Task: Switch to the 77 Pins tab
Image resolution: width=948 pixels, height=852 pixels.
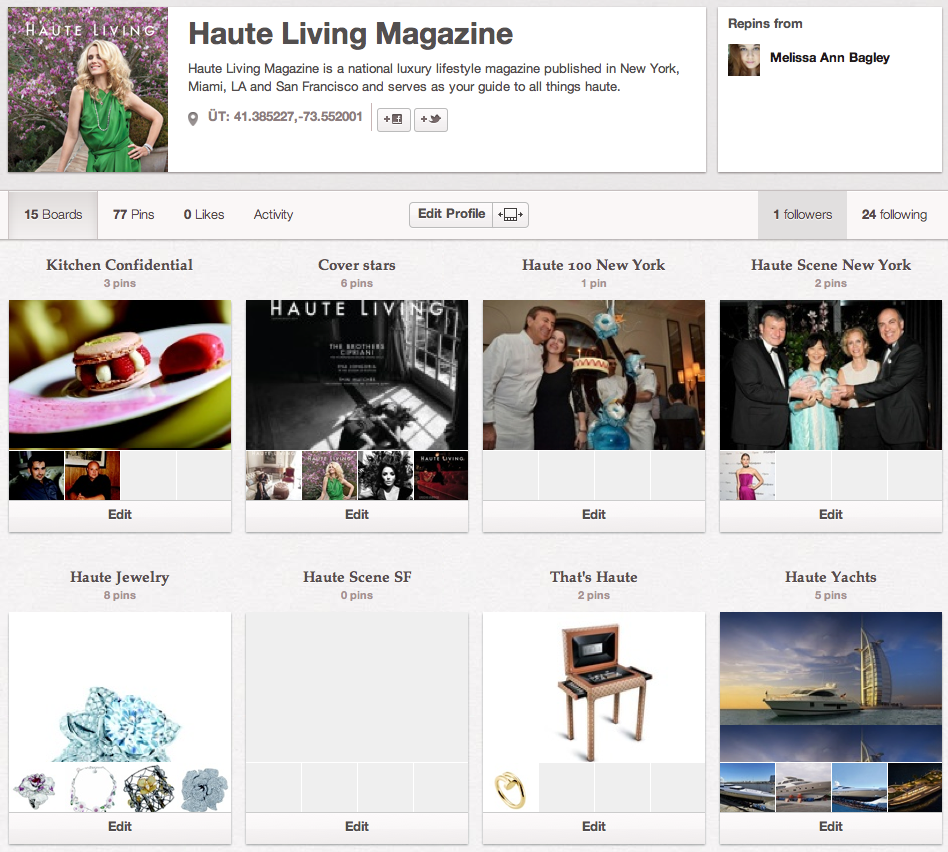Action: click(x=134, y=215)
